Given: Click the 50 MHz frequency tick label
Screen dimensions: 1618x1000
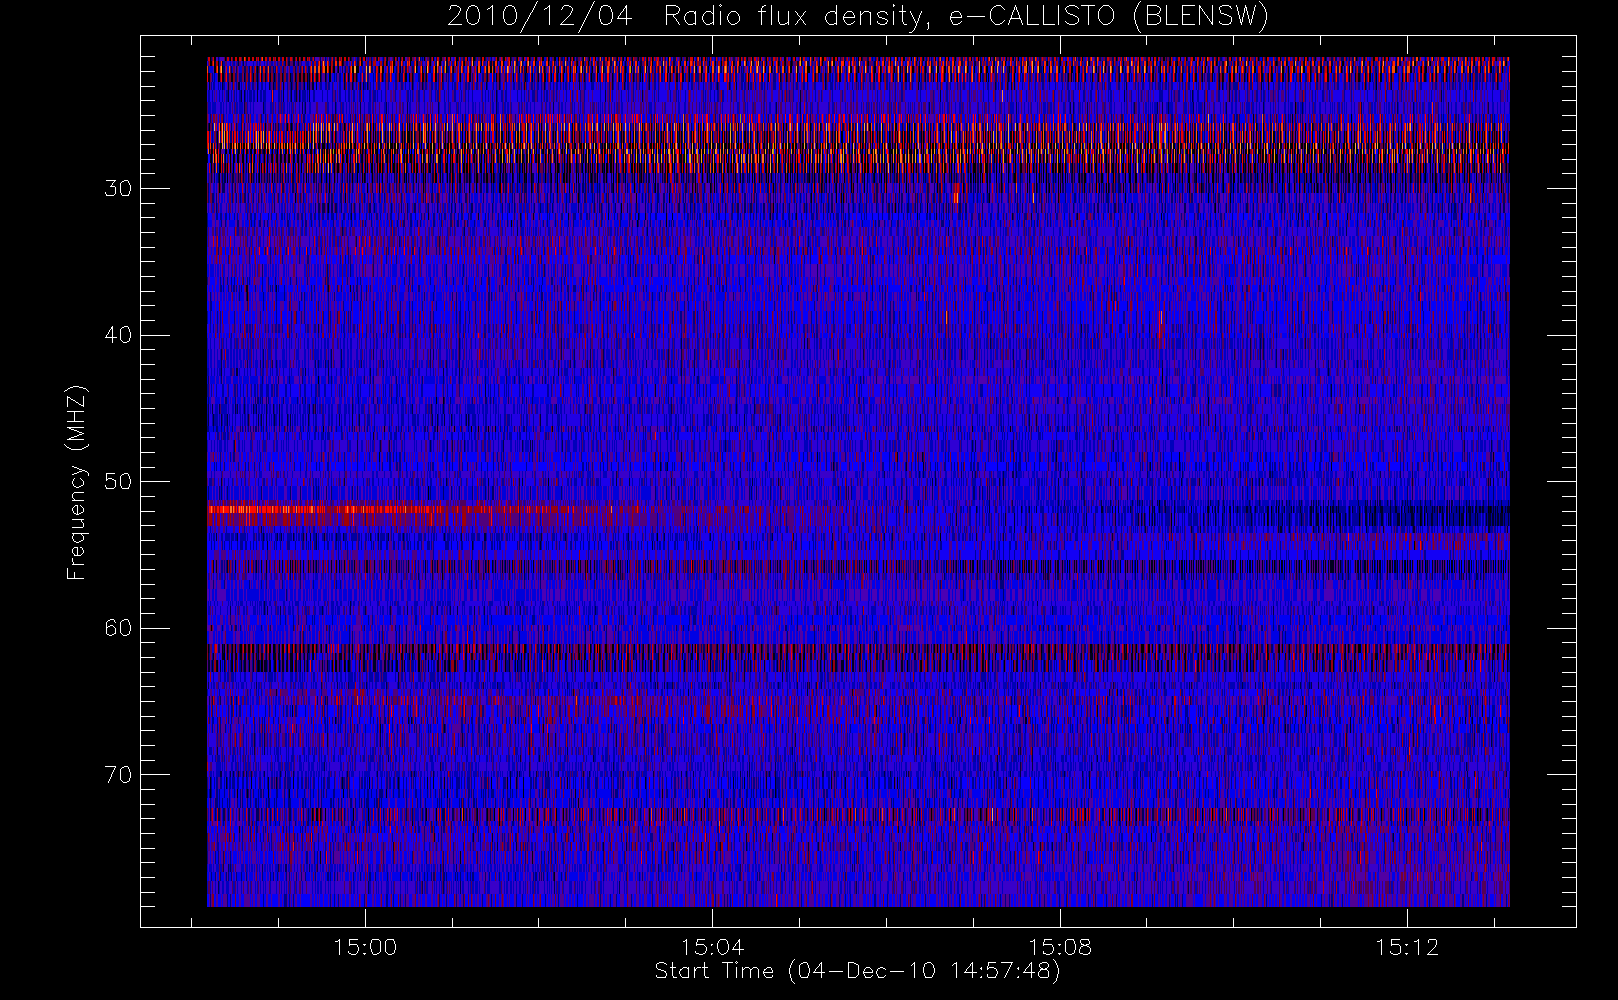Looking at the screenshot, I should click(118, 482).
